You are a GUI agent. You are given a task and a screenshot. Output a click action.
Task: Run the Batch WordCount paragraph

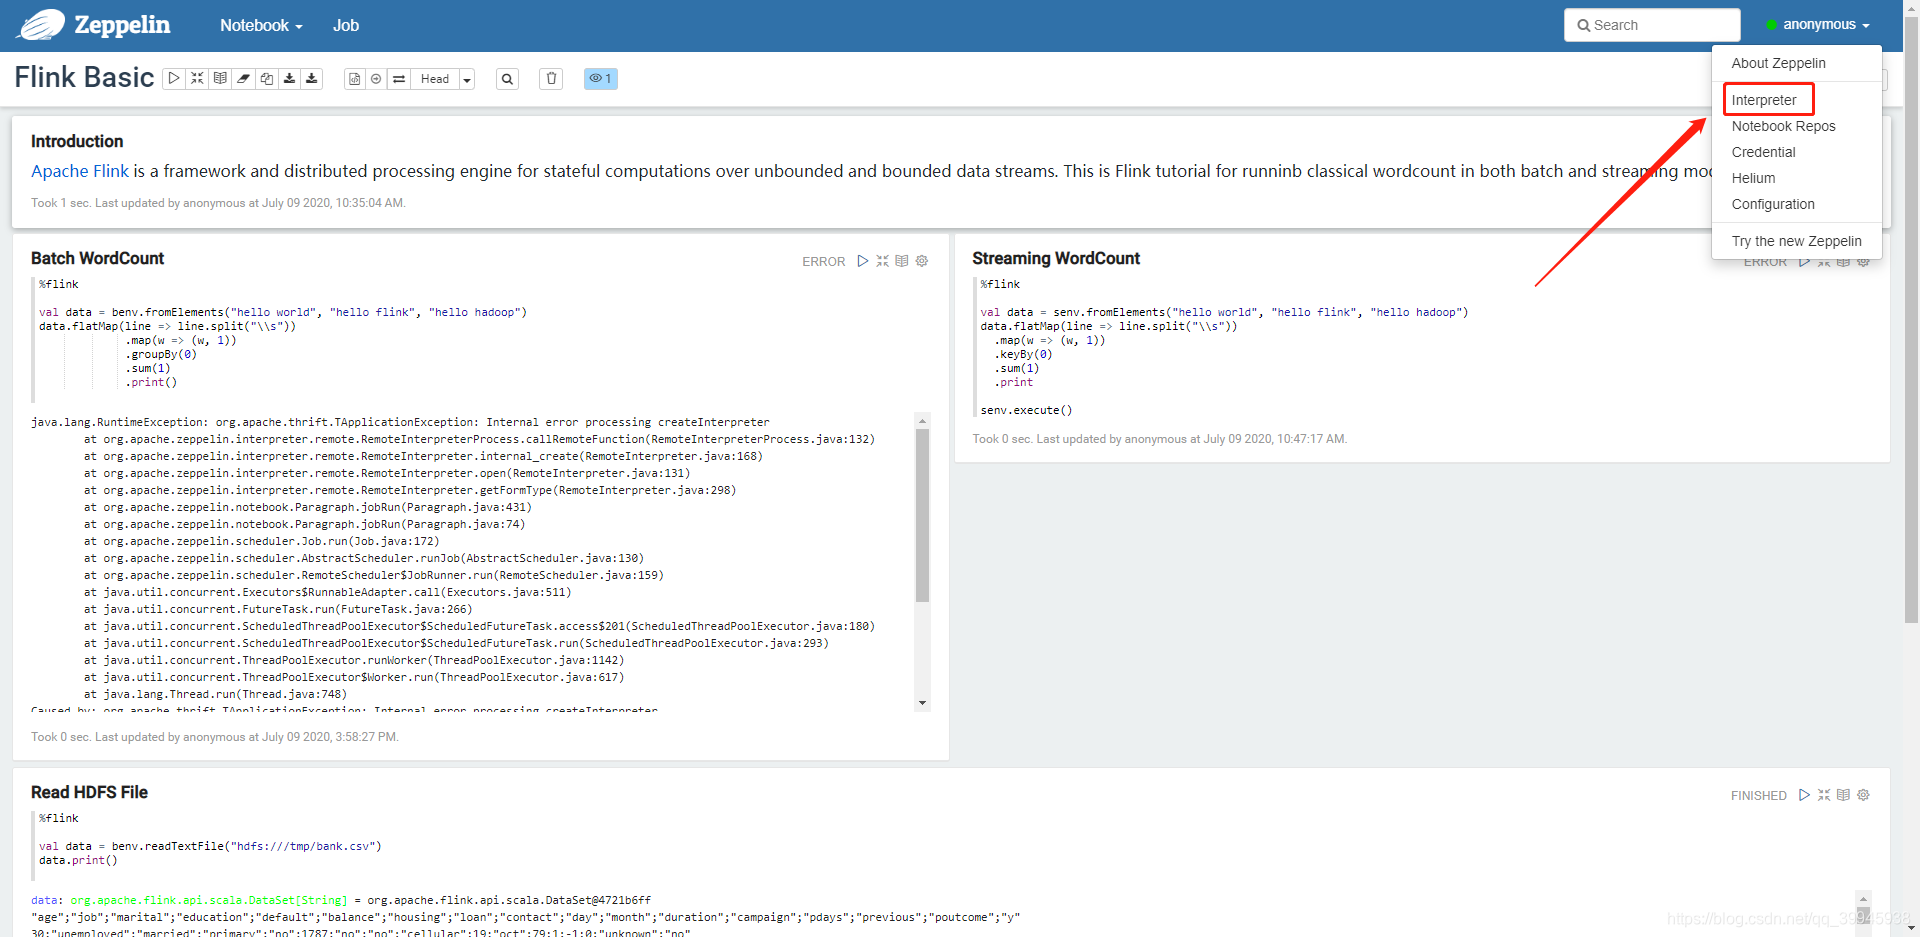(863, 261)
